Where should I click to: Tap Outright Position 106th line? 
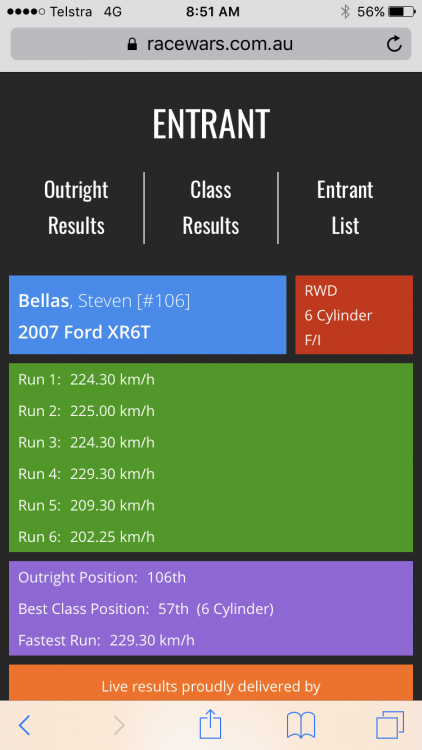pos(102,577)
